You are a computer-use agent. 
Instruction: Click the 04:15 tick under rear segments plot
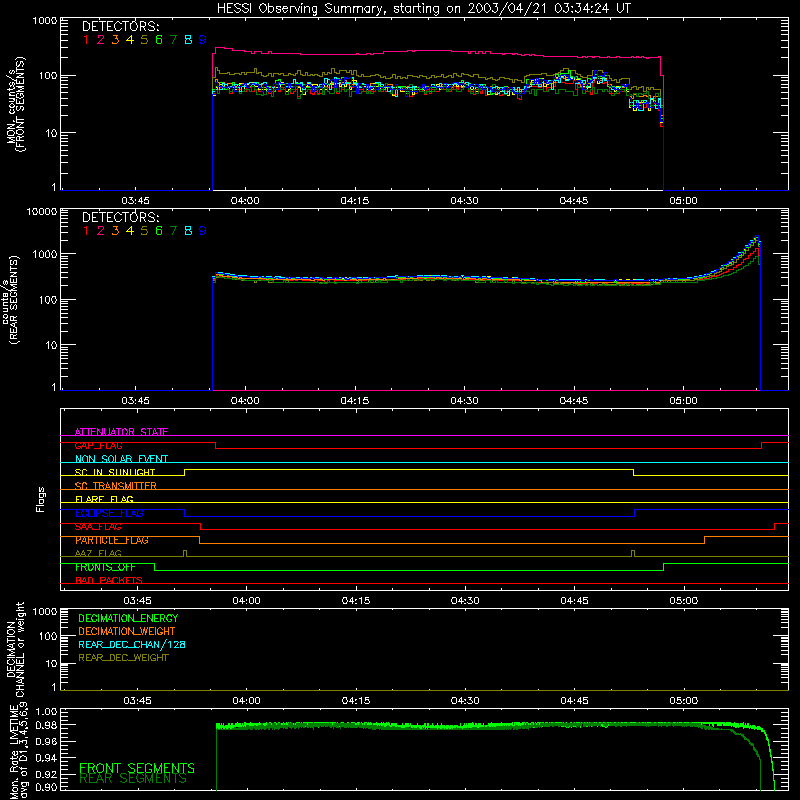tap(355, 401)
